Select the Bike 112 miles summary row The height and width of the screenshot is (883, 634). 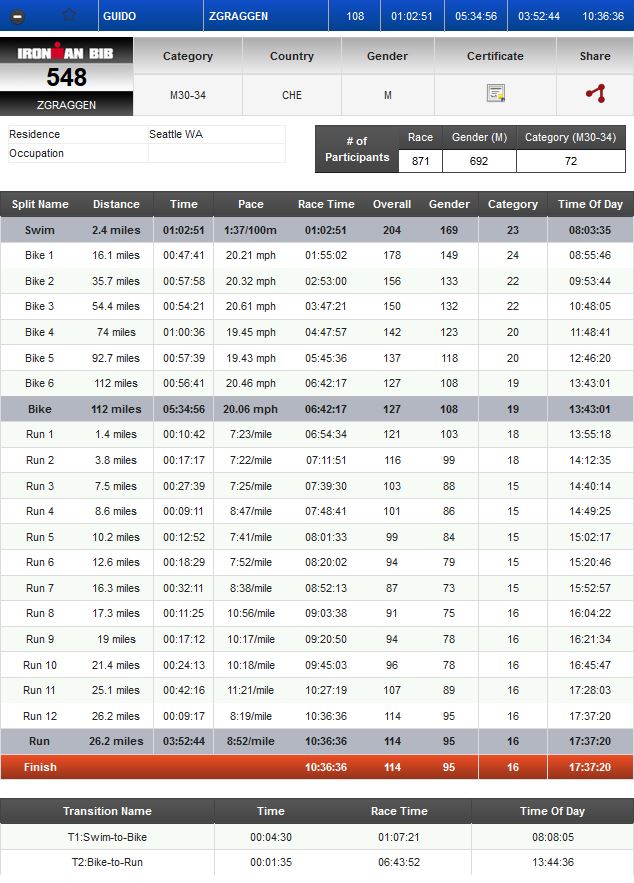click(x=316, y=409)
